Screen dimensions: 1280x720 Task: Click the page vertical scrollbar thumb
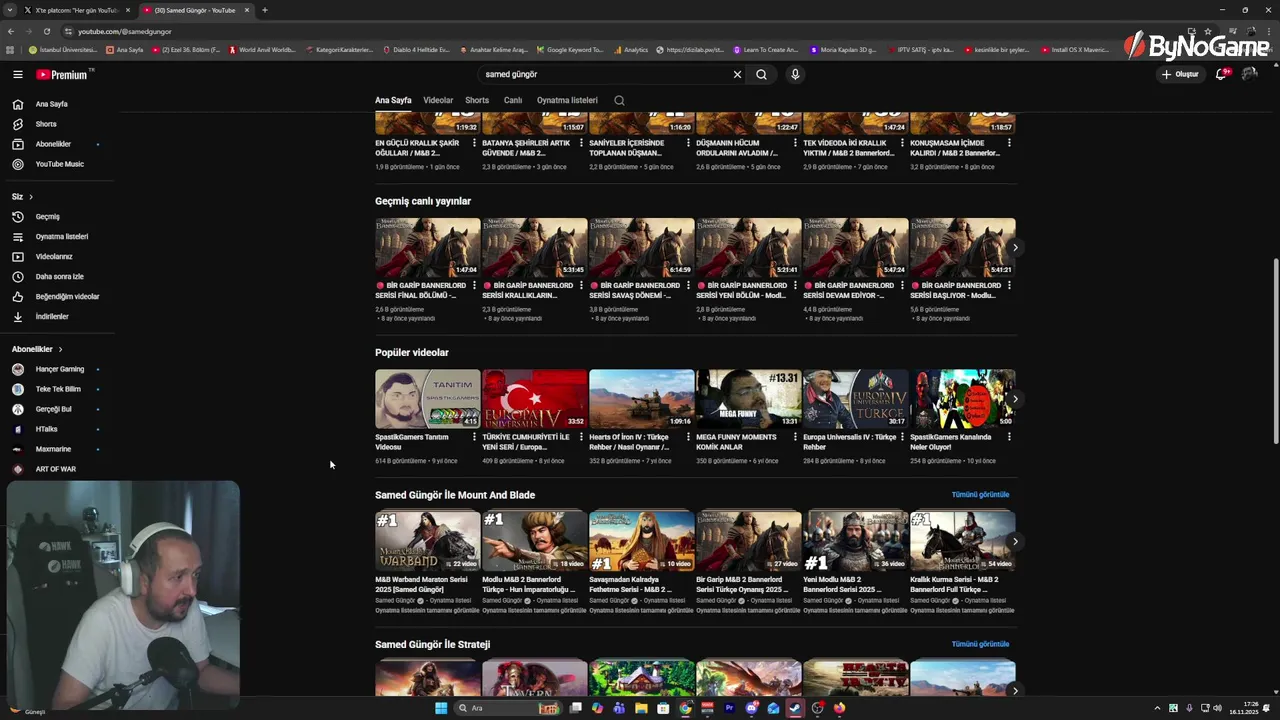[x=1275, y=352]
